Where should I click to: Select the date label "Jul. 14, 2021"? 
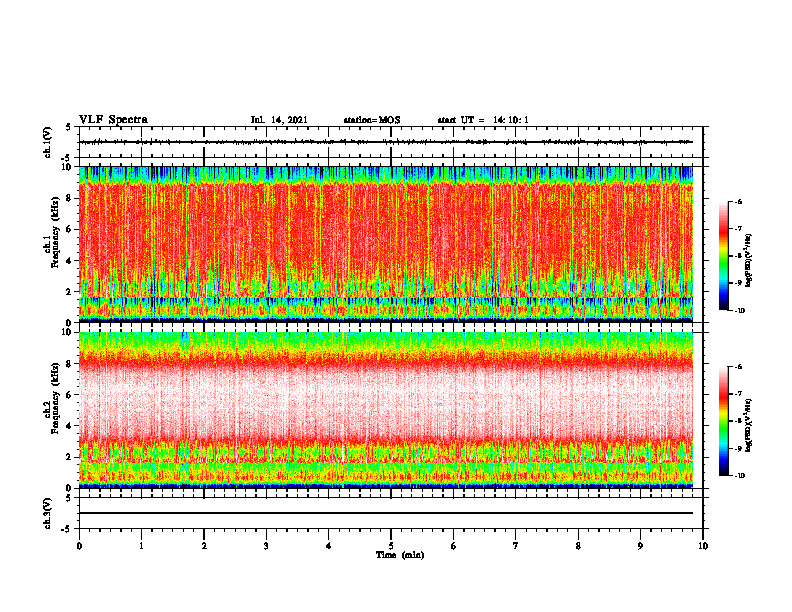coord(279,120)
